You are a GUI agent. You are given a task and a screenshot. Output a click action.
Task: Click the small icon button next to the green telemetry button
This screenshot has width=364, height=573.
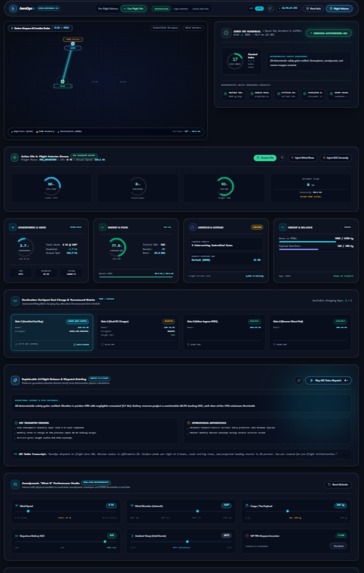(282, 158)
